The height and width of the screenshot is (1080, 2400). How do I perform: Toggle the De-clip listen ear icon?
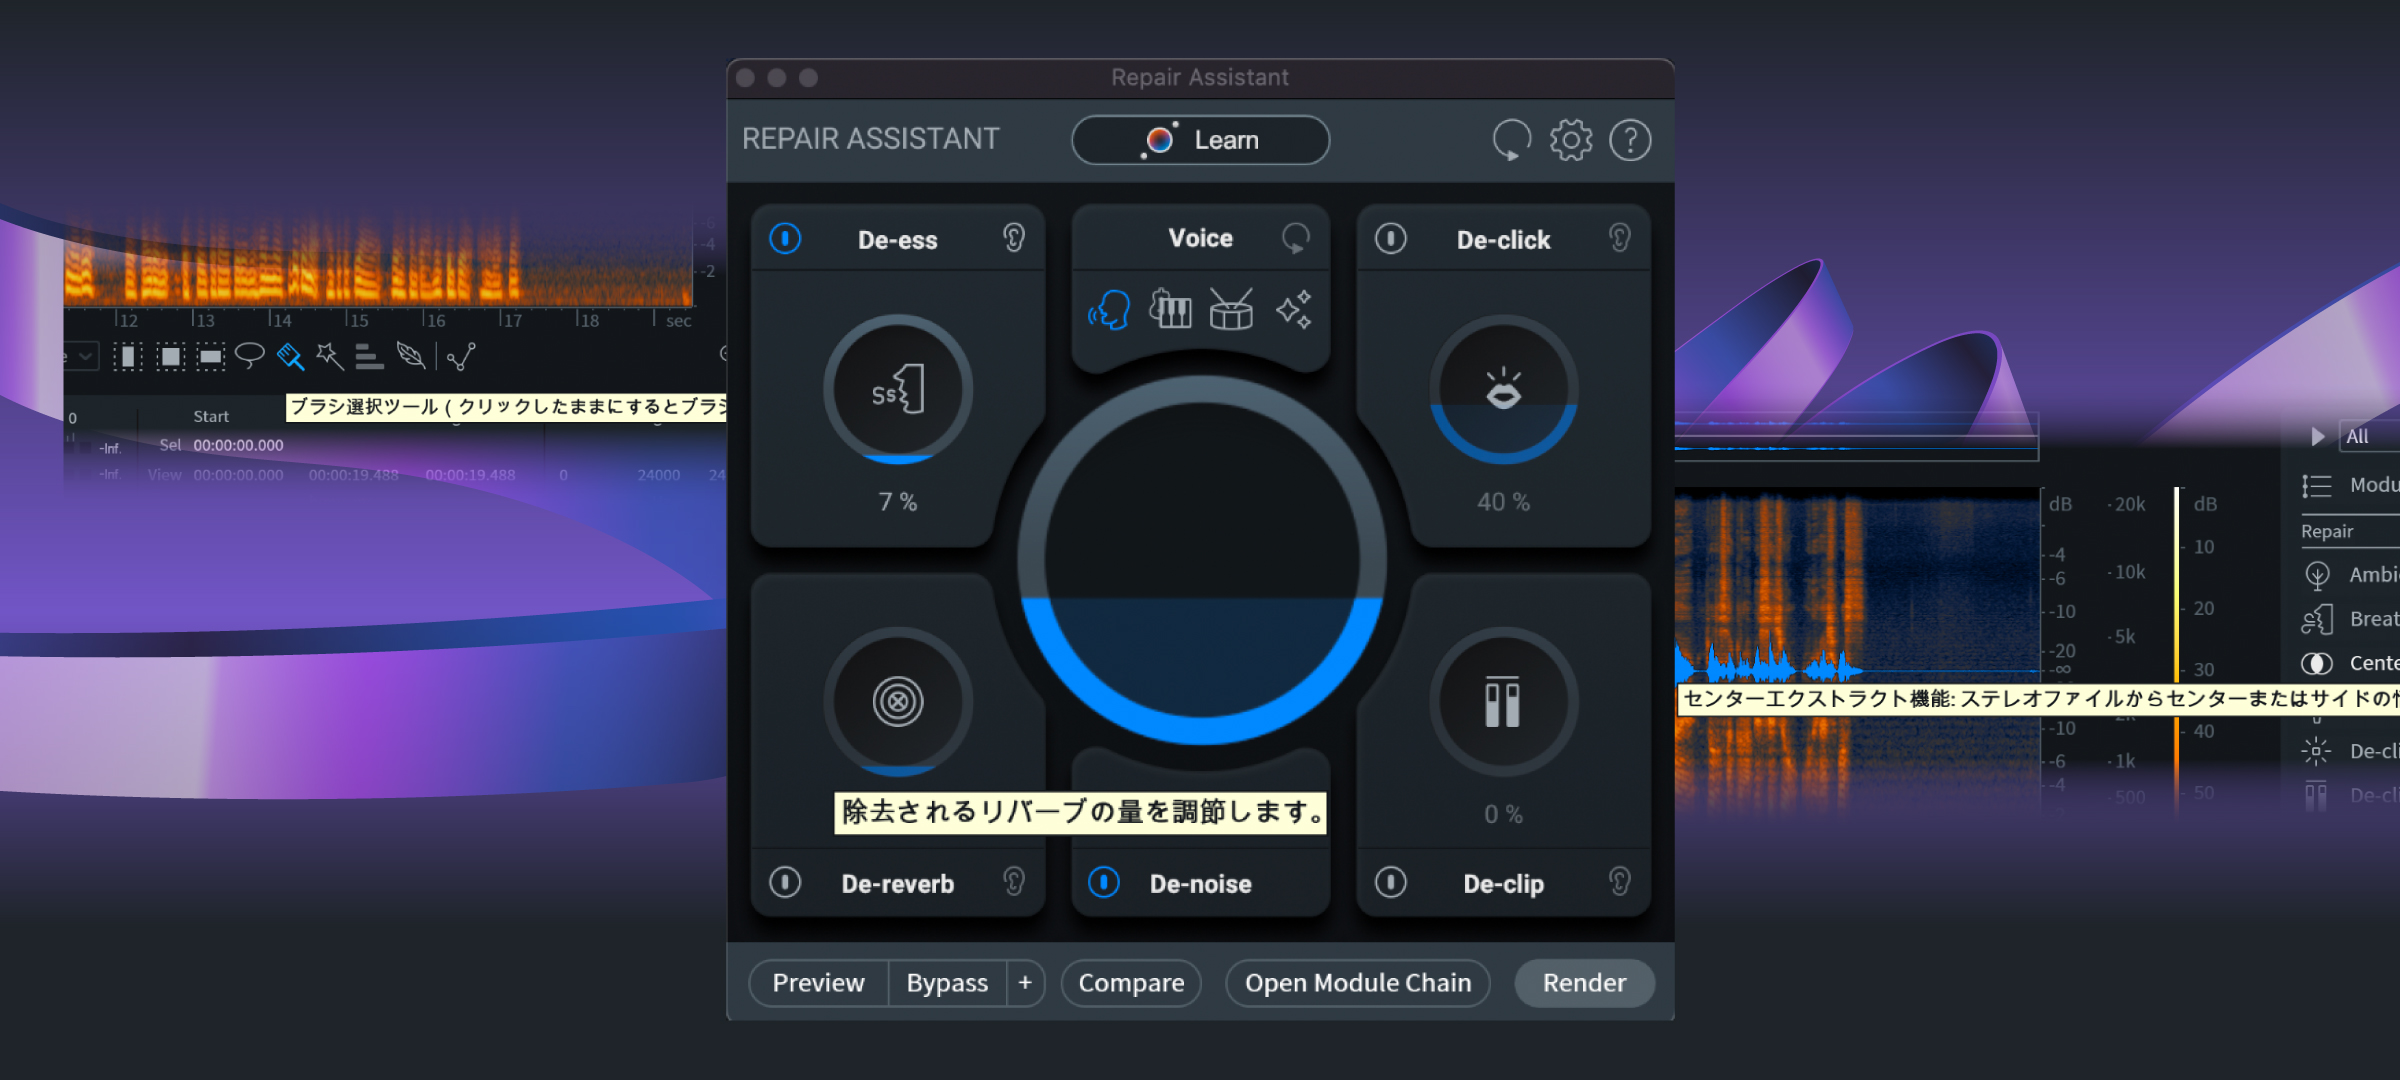[1619, 882]
